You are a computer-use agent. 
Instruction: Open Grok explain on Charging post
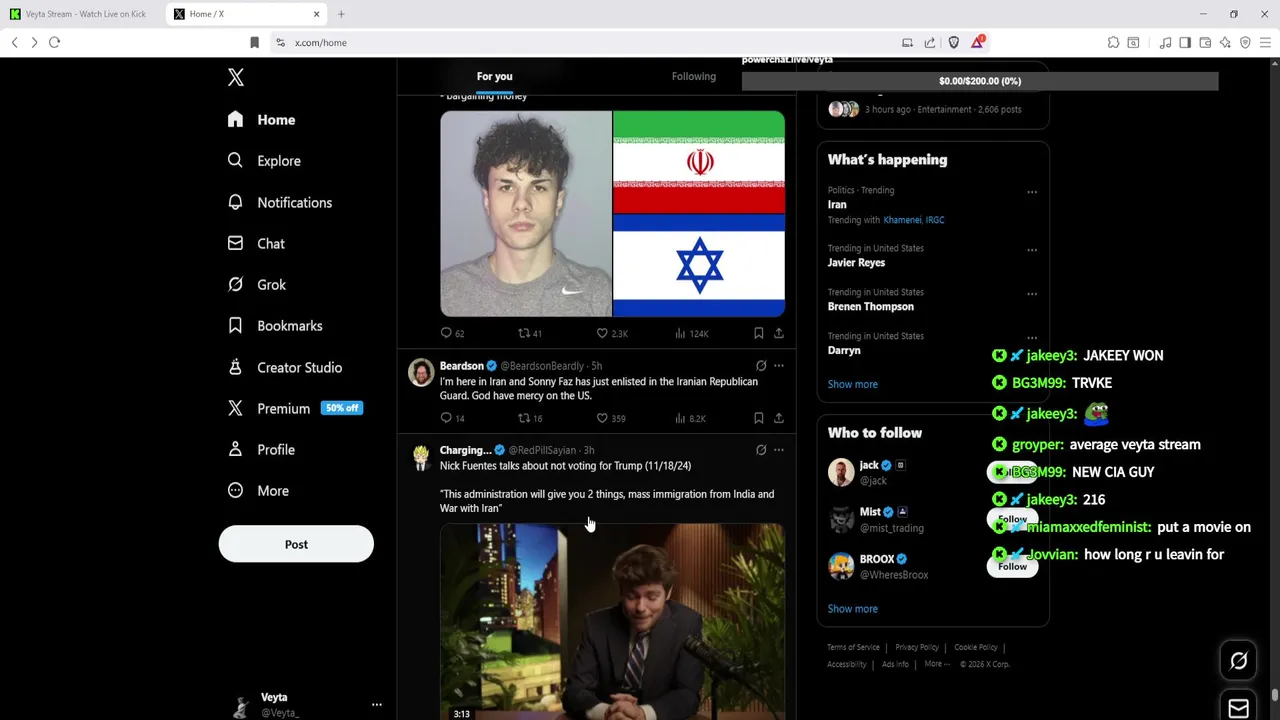761,450
